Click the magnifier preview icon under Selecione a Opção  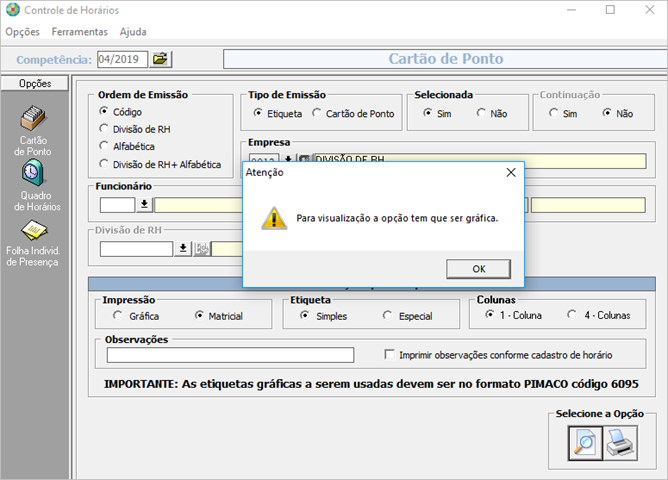point(585,443)
